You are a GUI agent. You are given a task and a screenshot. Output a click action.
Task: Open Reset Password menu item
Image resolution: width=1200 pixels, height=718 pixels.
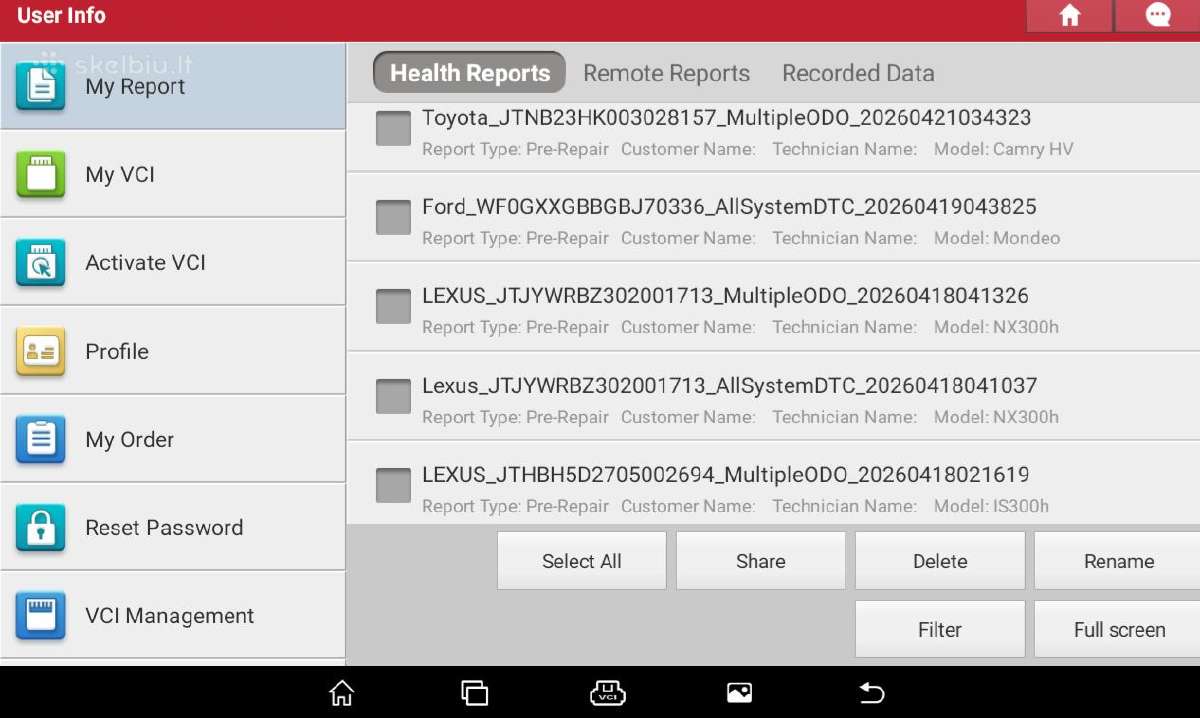pos(173,528)
